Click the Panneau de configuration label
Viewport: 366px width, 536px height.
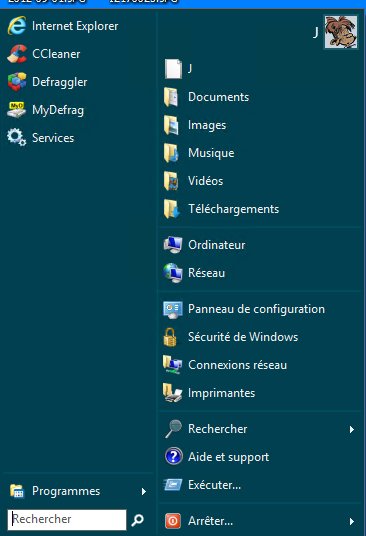pyautogui.click(x=256, y=309)
